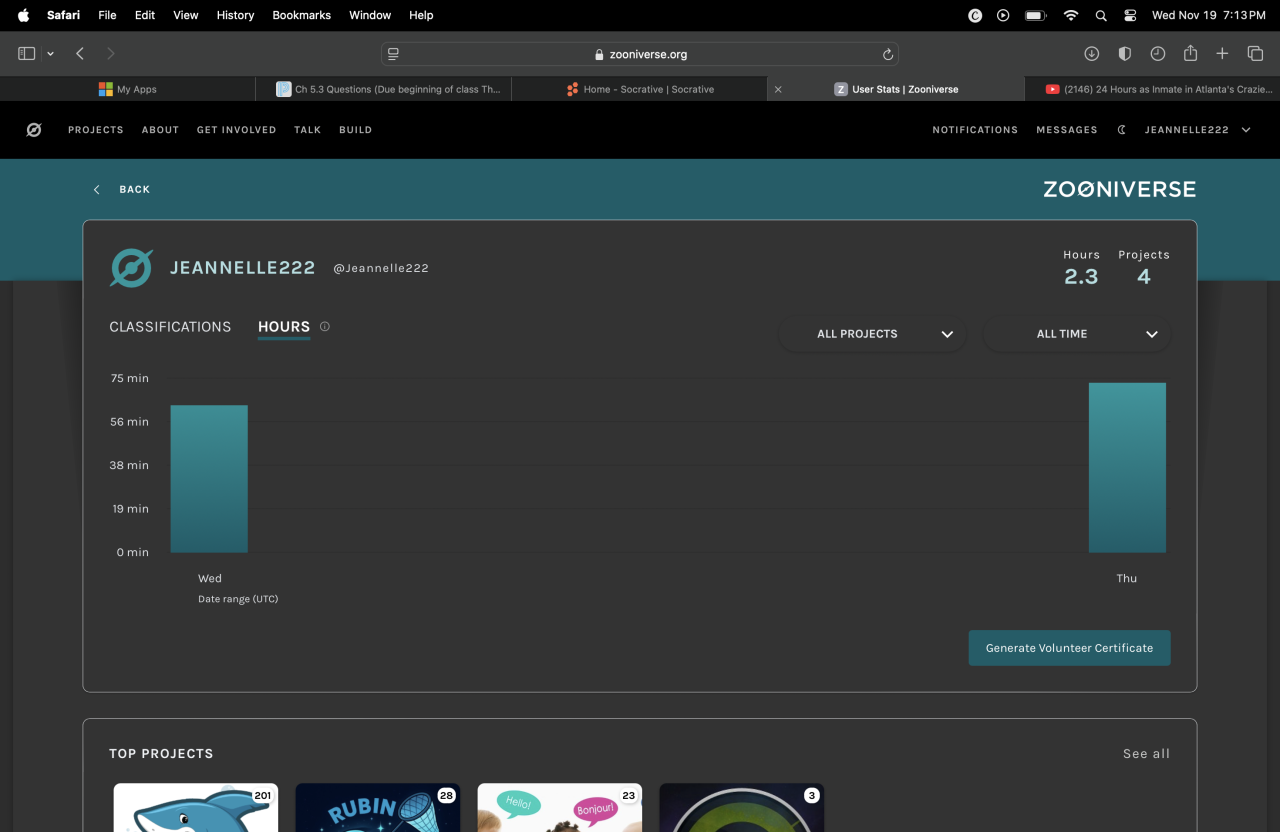Switch to the CLASSIFICATIONS tab
This screenshot has height=832, width=1280.
[x=170, y=327]
